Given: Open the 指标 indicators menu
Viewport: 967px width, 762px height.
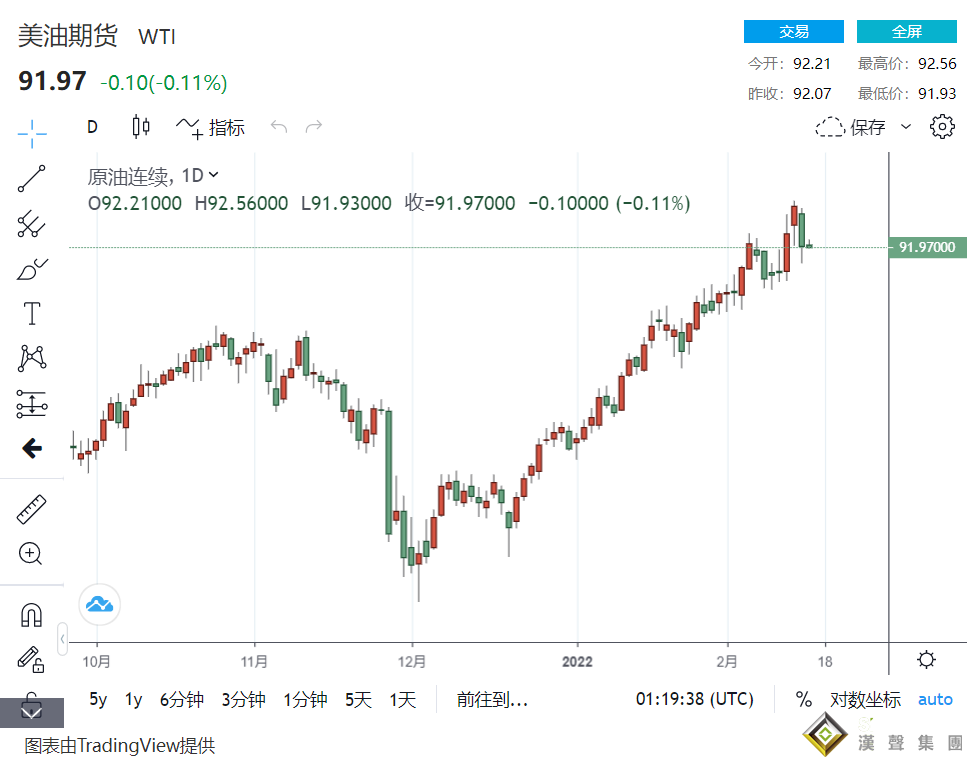Looking at the screenshot, I should [211, 127].
